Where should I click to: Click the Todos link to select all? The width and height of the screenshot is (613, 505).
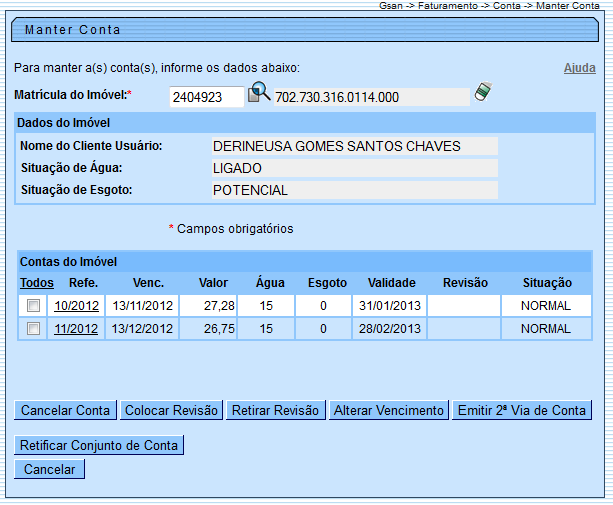37,283
